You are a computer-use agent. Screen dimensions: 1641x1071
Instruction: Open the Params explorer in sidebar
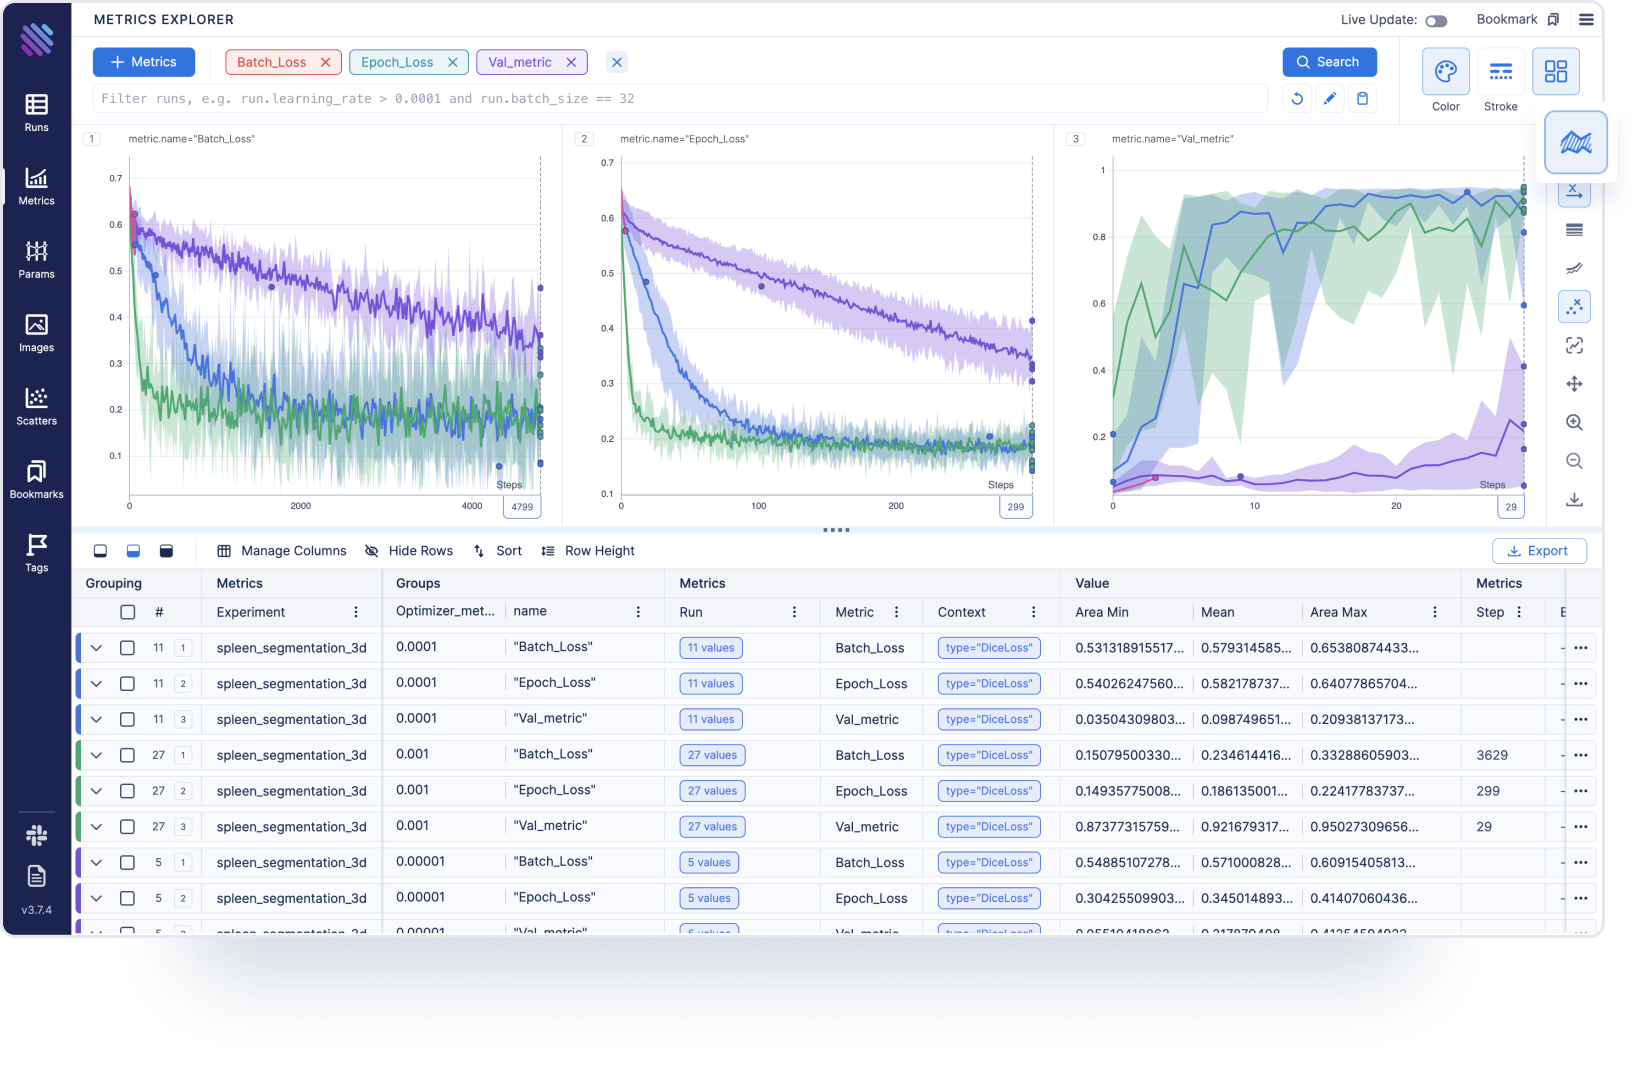pos(36,259)
